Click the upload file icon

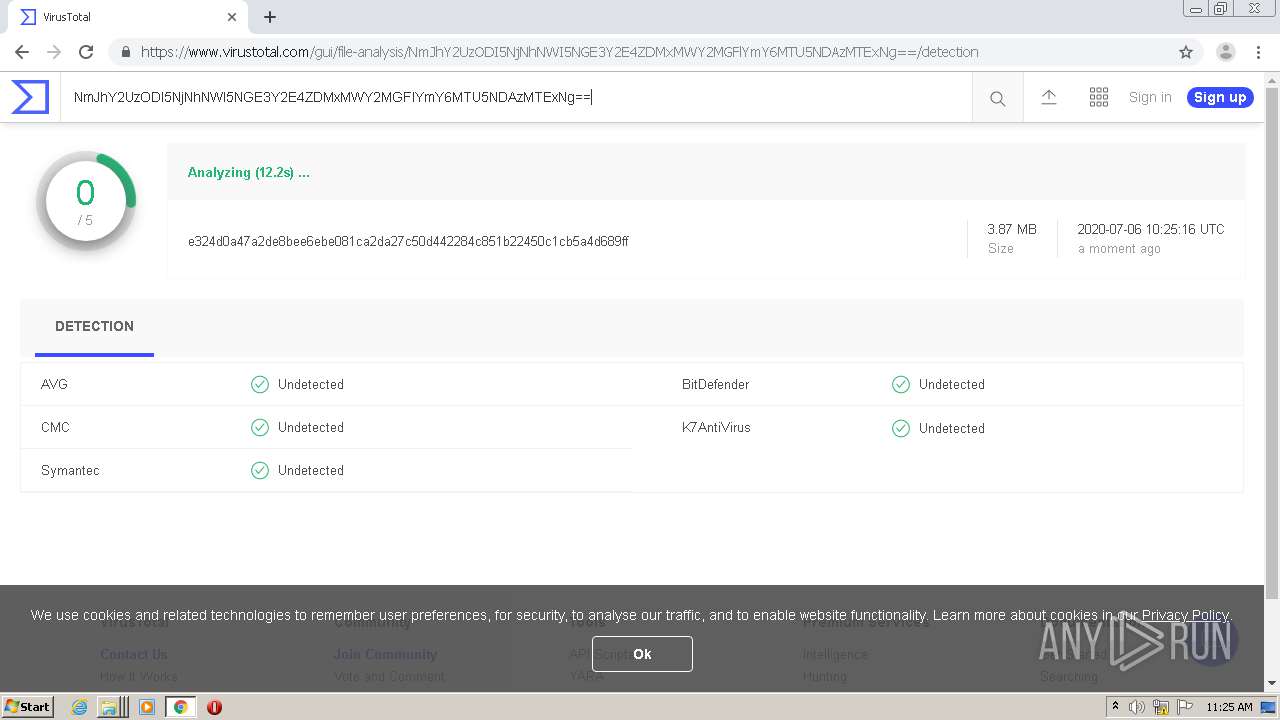click(x=1049, y=97)
